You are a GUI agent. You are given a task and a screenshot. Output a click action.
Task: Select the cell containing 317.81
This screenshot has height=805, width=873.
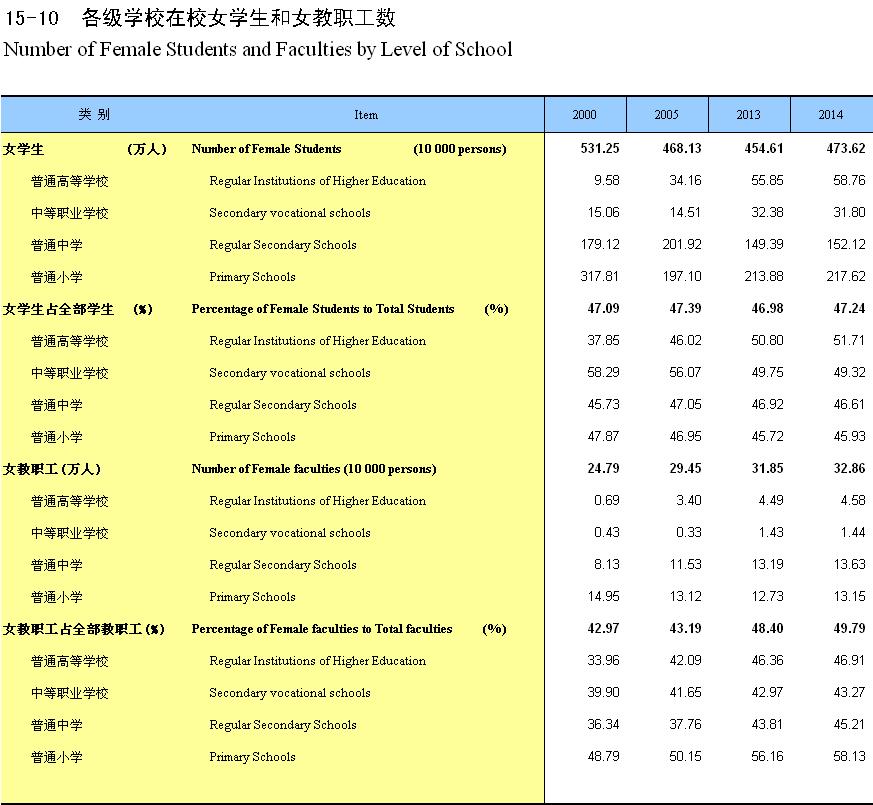click(602, 277)
